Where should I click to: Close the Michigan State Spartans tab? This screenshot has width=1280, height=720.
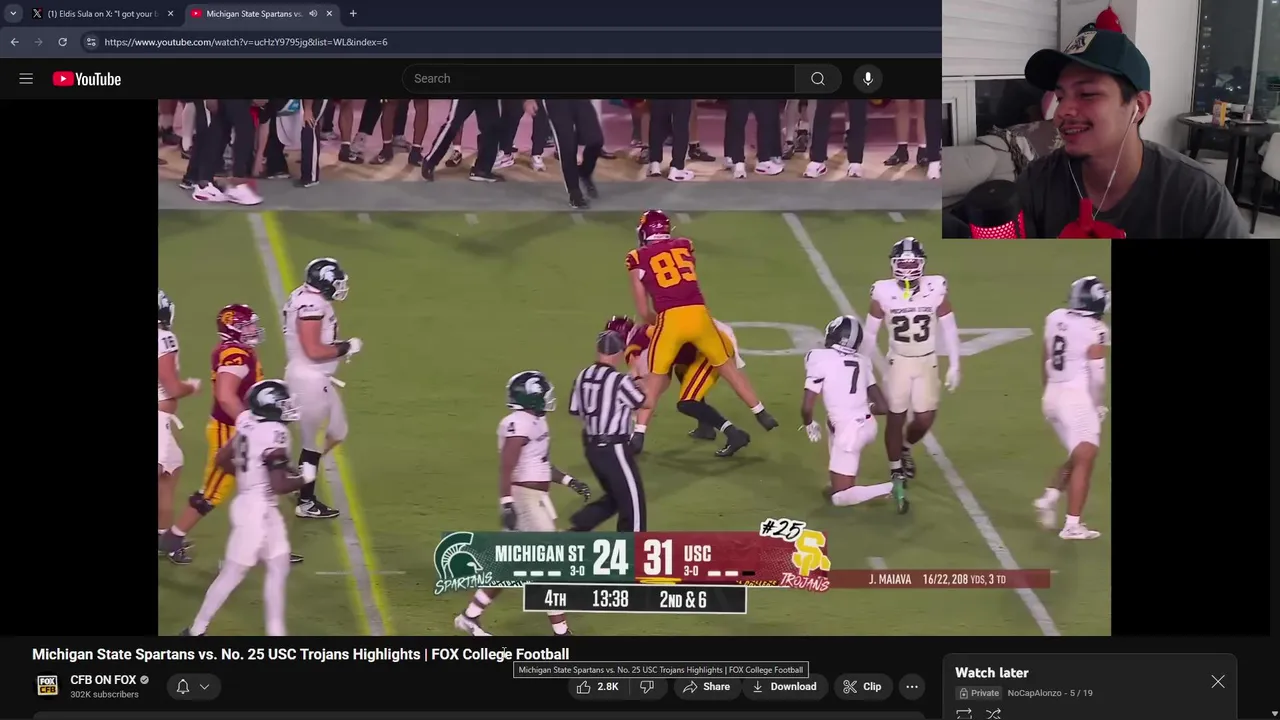329,14
